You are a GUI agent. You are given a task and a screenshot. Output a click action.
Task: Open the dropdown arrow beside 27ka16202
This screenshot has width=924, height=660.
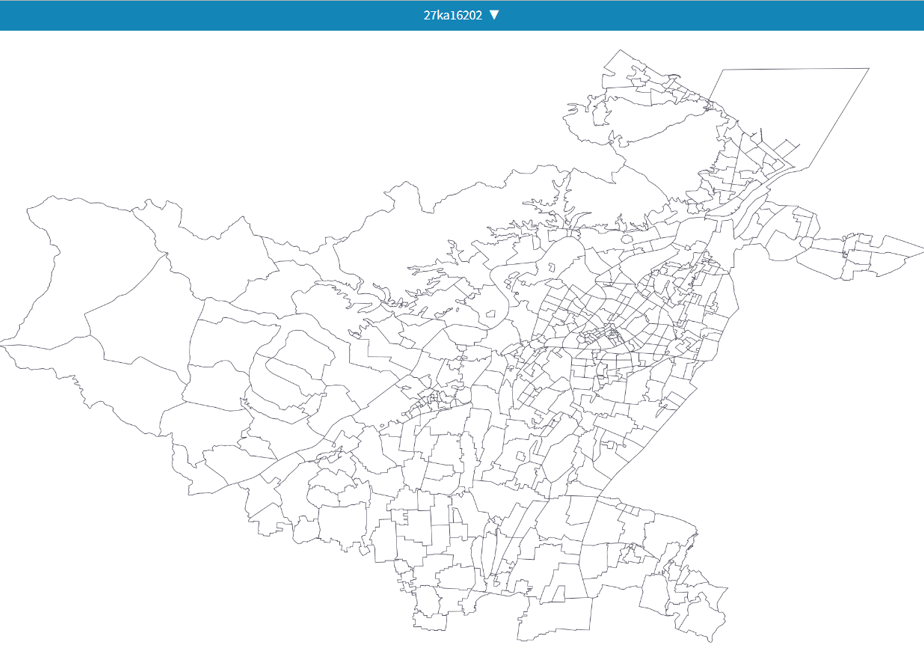[494, 15]
